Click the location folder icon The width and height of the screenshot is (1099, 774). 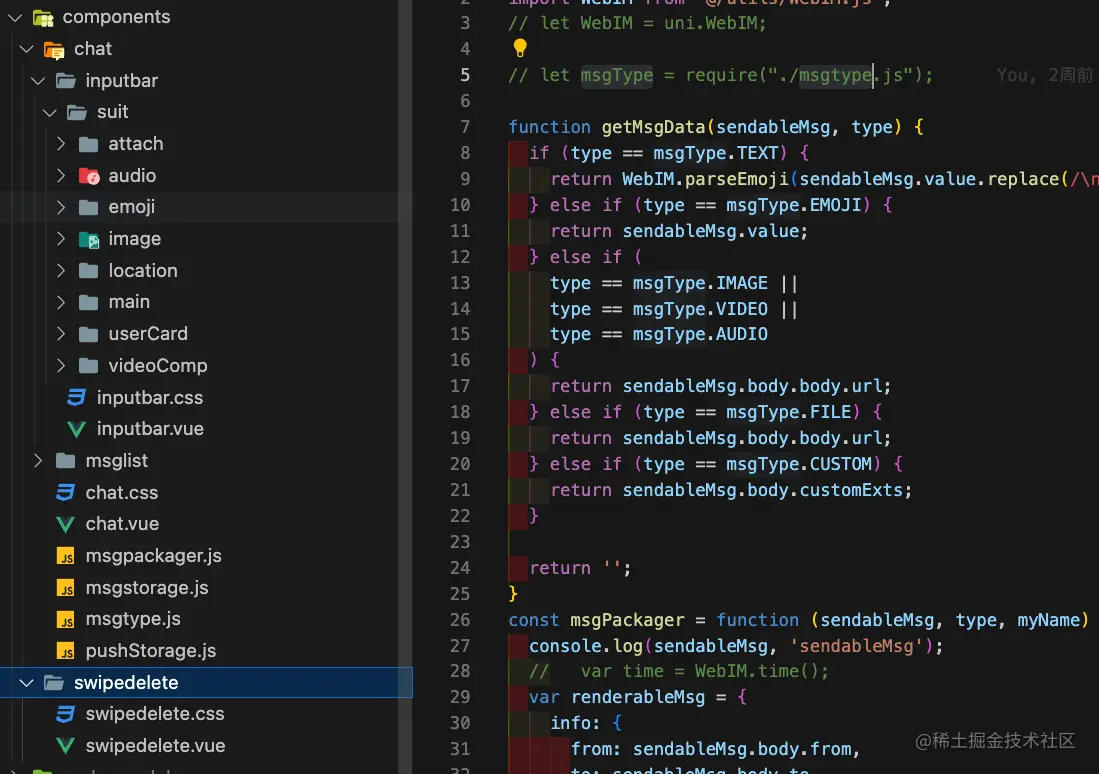pyautogui.click(x=88, y=271)
